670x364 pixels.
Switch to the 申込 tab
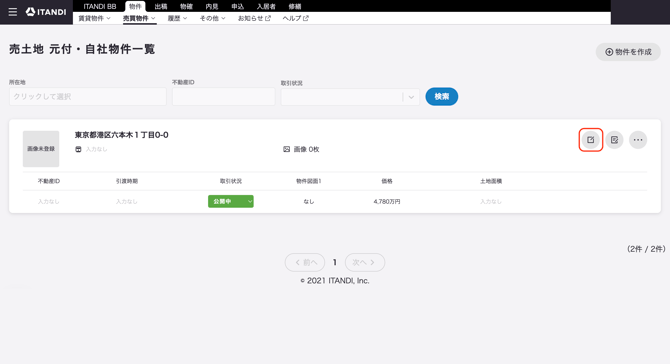tap(237, 6)
